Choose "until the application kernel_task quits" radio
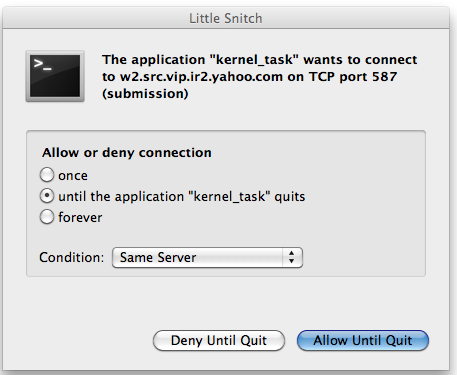The image size is (457, 375). 47,196
